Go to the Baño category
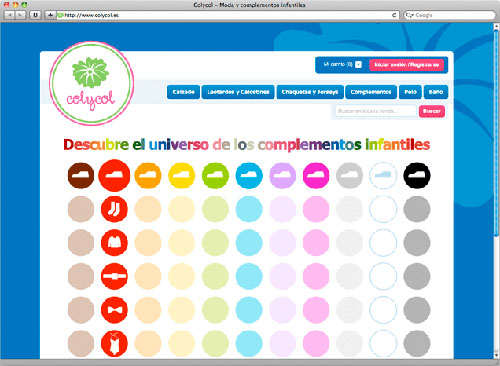The width and height of the screenshot is (500, 366). (436, 92)
